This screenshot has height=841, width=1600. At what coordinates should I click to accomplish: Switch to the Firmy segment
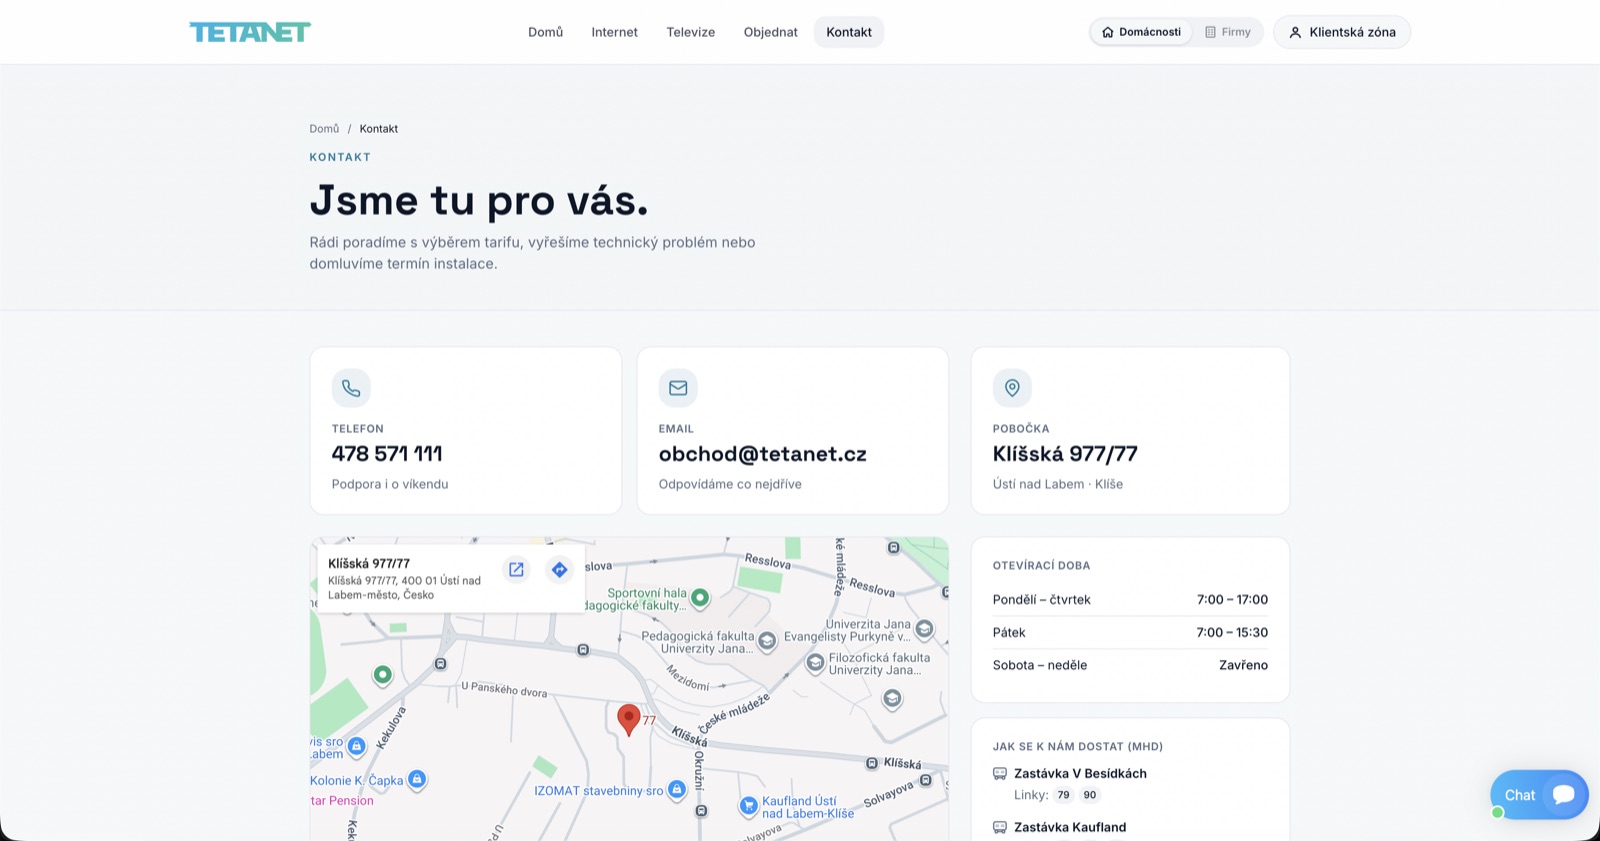click(1228, 32)
